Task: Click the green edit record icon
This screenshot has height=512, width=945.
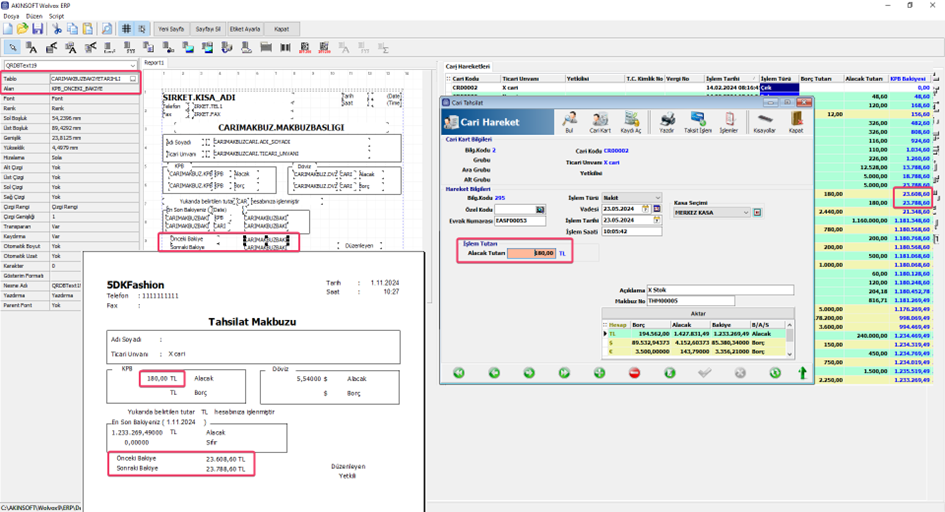Action: coord(670,373)
